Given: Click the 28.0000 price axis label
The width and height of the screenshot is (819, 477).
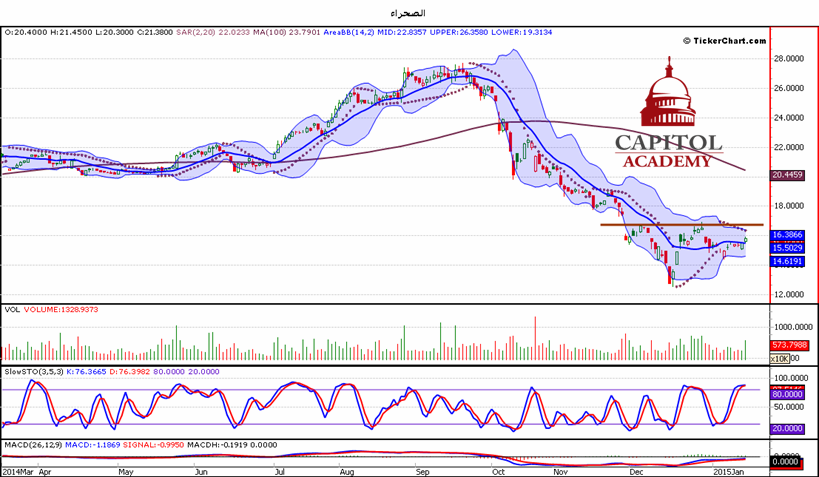Looking at the screenshot, I should [789, 59].
